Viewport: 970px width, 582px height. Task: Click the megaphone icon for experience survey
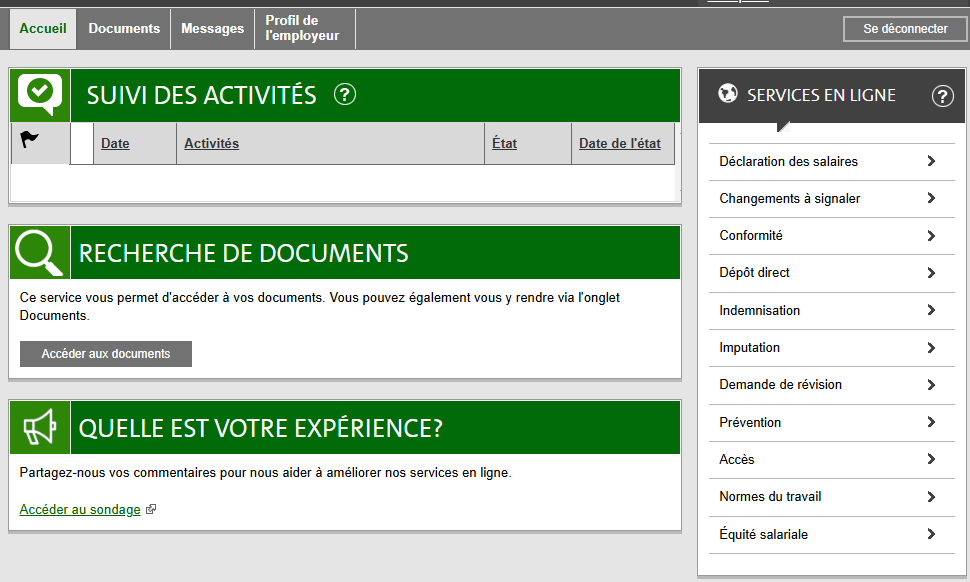click(x=40, y=428)
